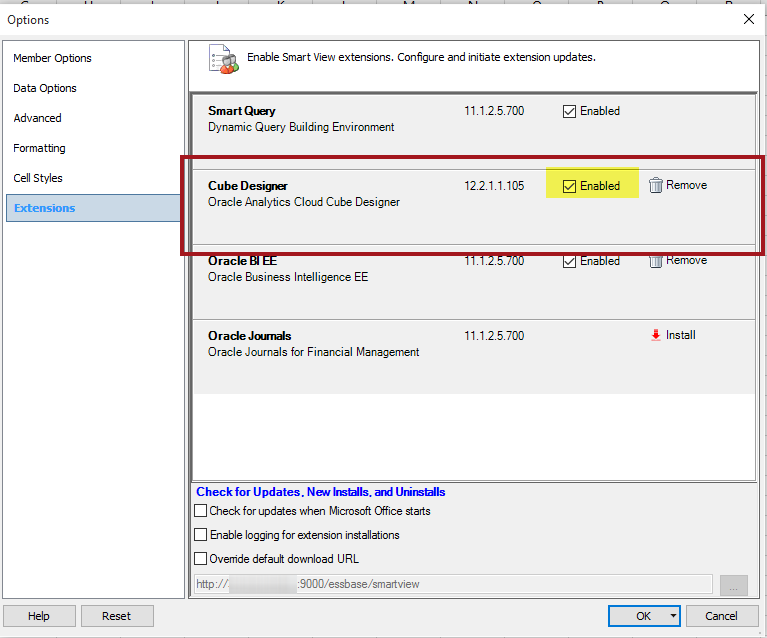This screenshot has width=767, height=638.
Task: Click the Cancel button
Action: click(722, 616)
